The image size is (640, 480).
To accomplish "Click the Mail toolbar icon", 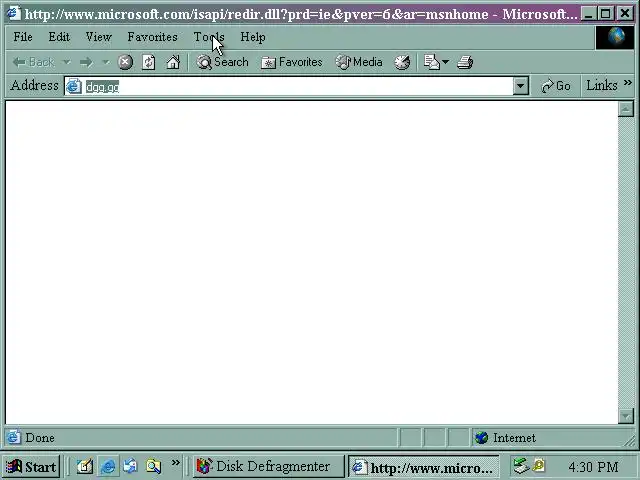I will coord(431,62).
